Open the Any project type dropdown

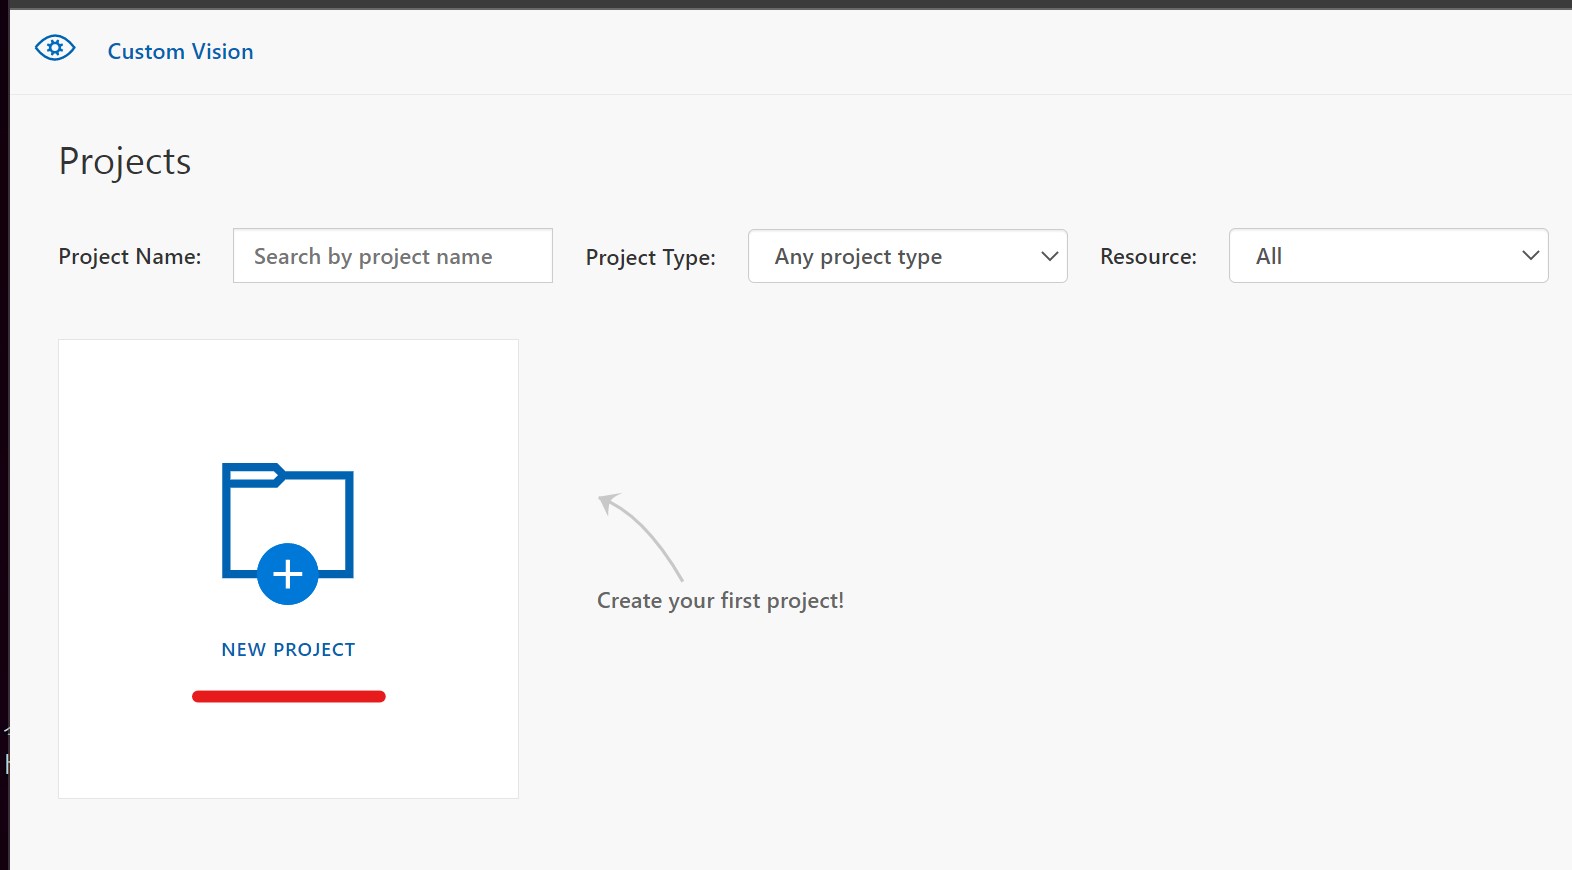pyautogui.click(x=908, y=256)
